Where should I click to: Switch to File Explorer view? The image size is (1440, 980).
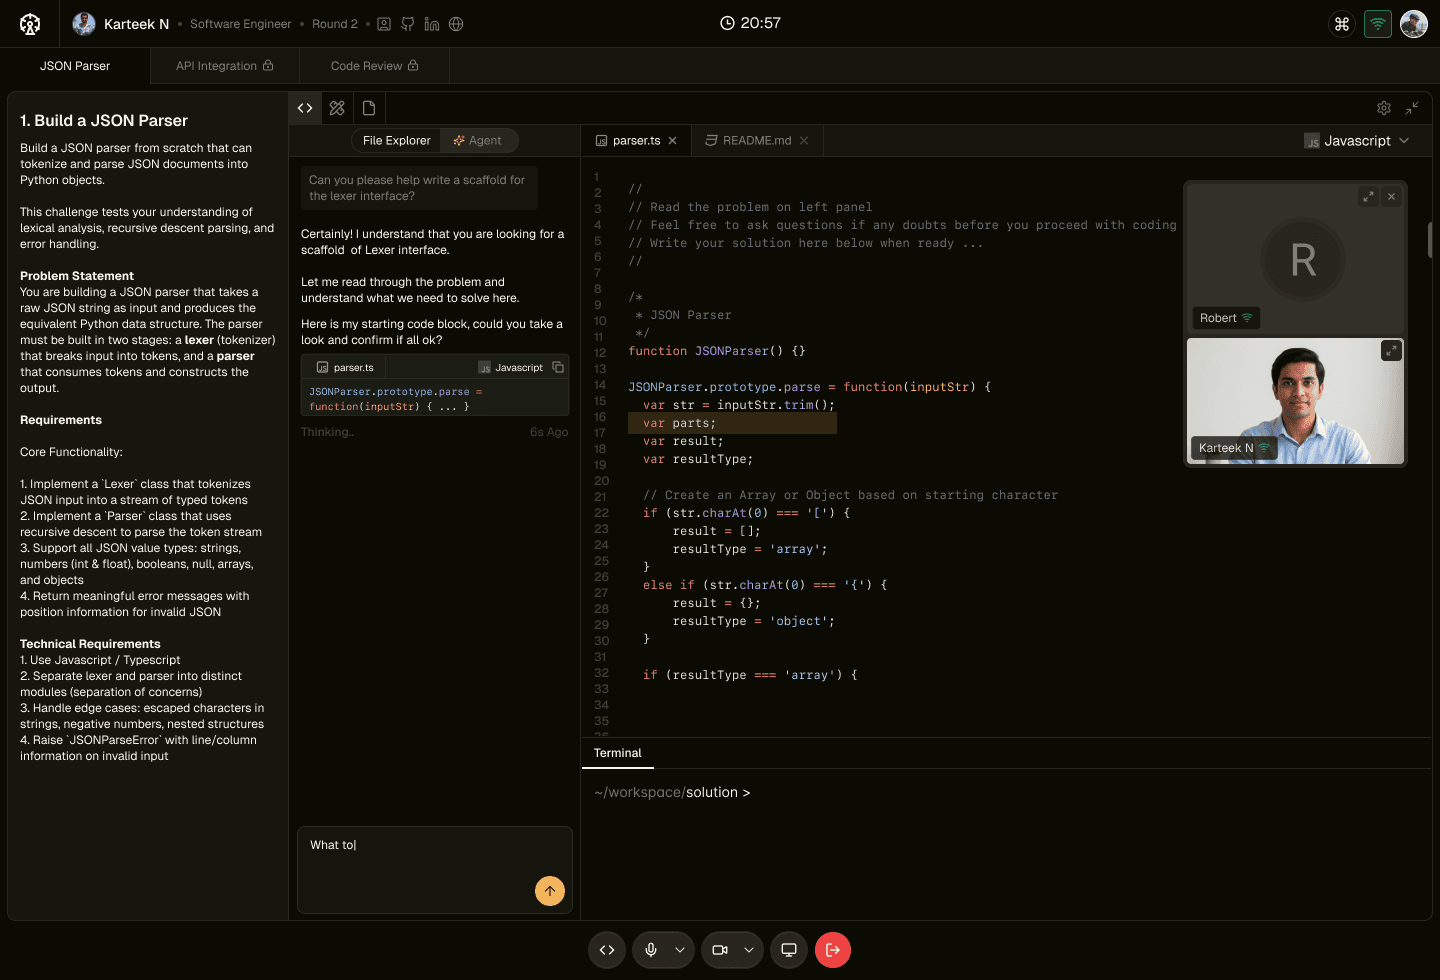point(396,141)
